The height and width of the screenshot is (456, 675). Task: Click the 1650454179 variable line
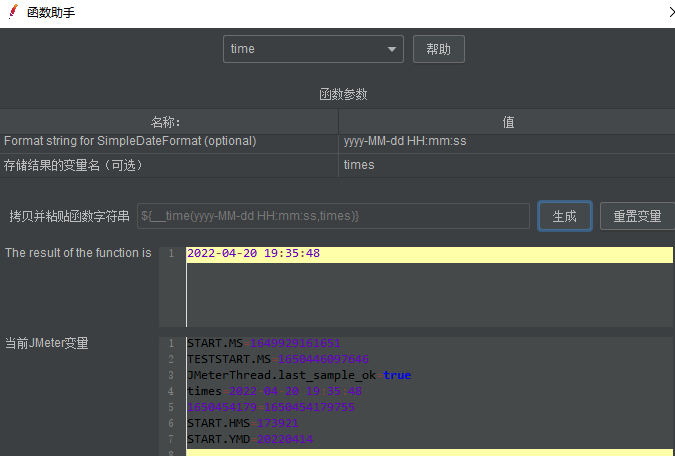point(271,407)
